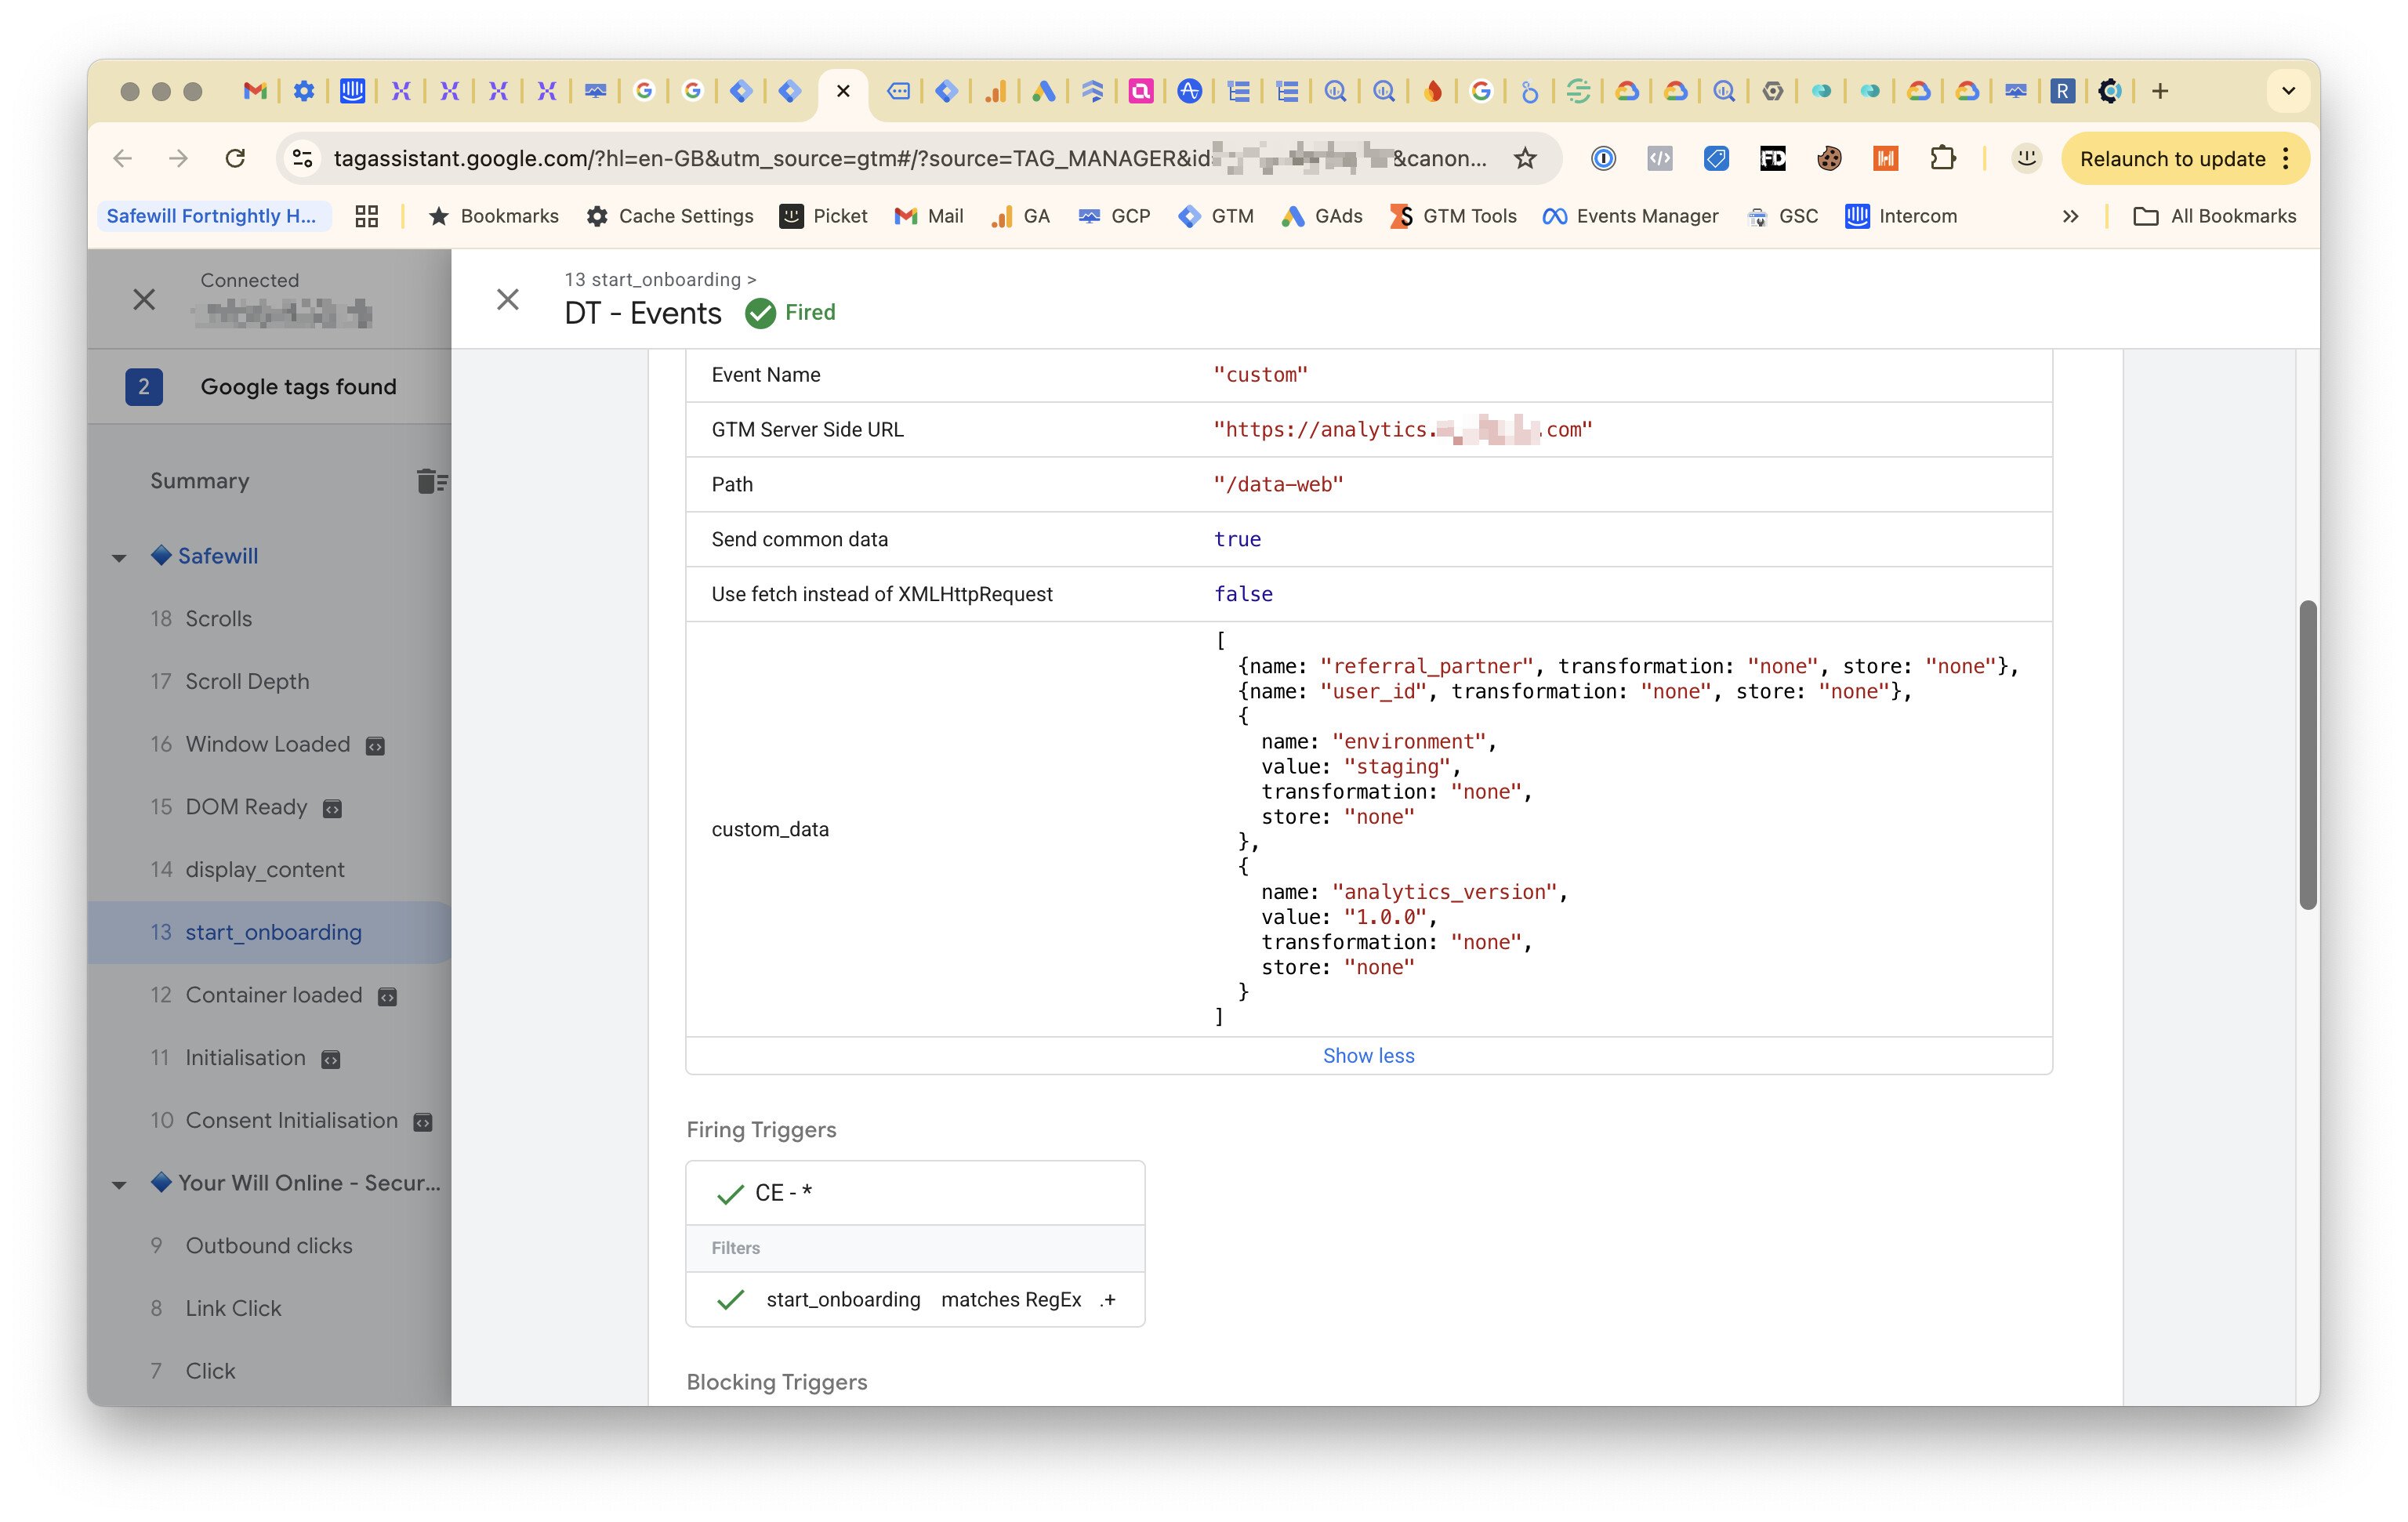
Task: Open the tab search dropdown arrow
Action: pyautogui.click(x=2288, y=91)
